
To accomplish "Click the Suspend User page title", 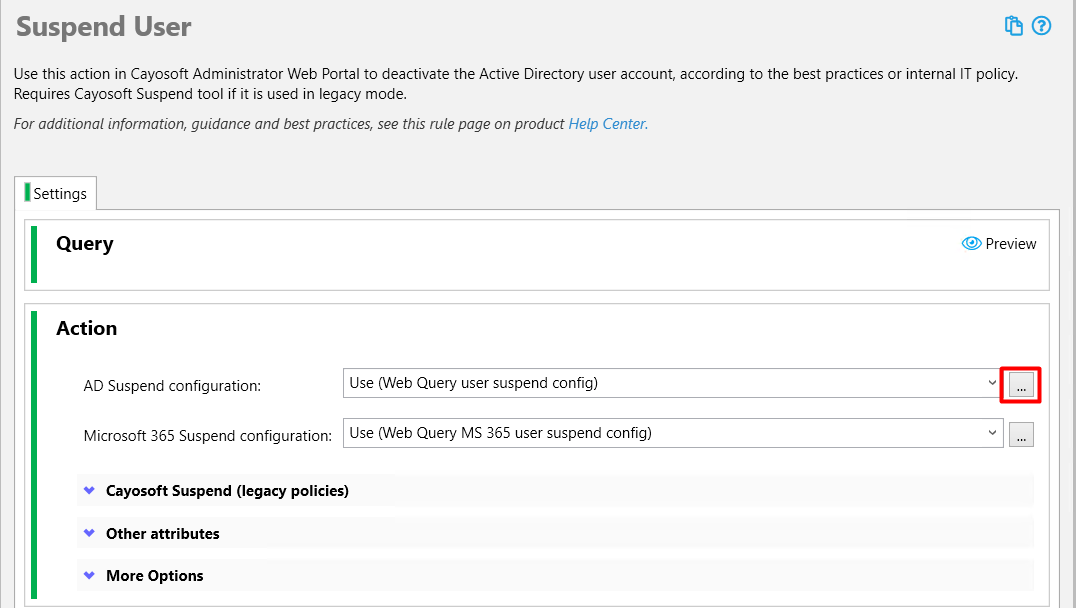I will 104,27.
